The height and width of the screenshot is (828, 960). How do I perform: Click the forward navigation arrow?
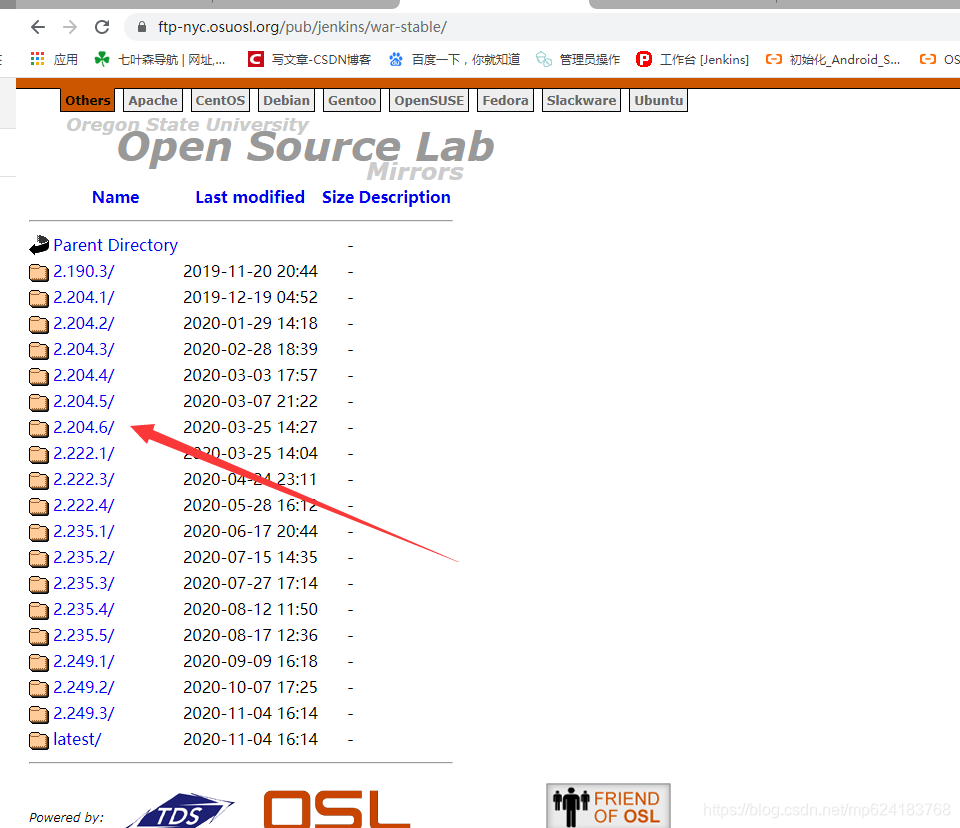(x=69, y=27)
